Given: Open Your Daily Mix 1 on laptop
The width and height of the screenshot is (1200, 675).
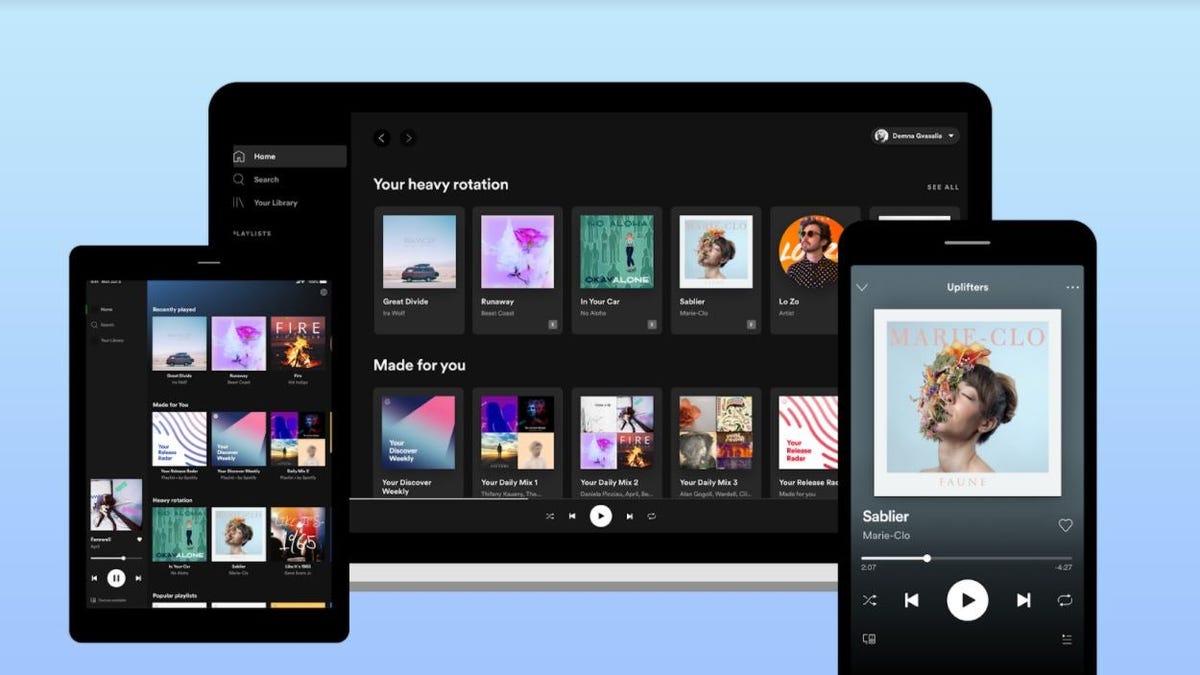Looking at the screenshot, I should tap(517, 443).
